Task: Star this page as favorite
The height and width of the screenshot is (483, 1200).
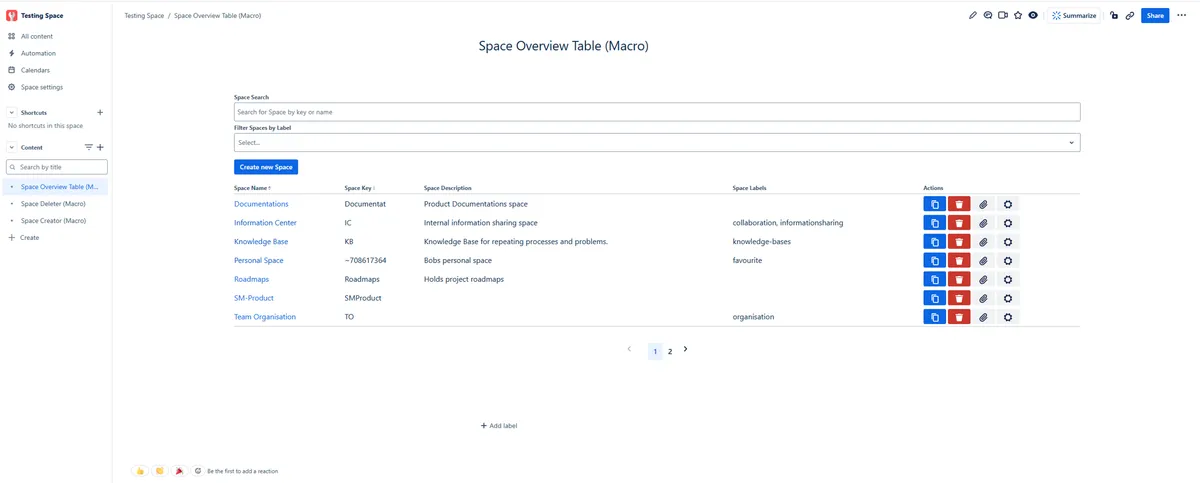Action: tap(1018, 15)
